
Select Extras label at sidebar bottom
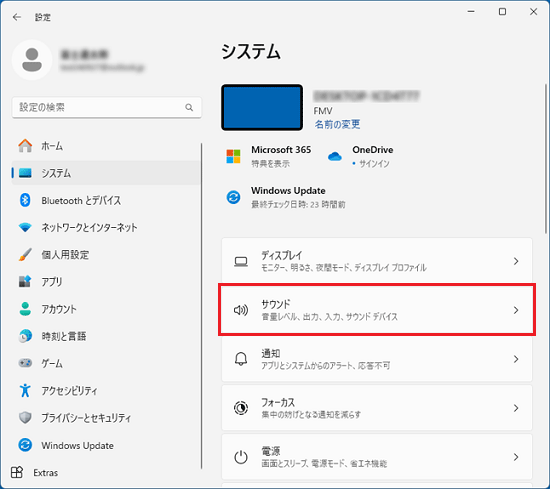(x=46, y=473)
